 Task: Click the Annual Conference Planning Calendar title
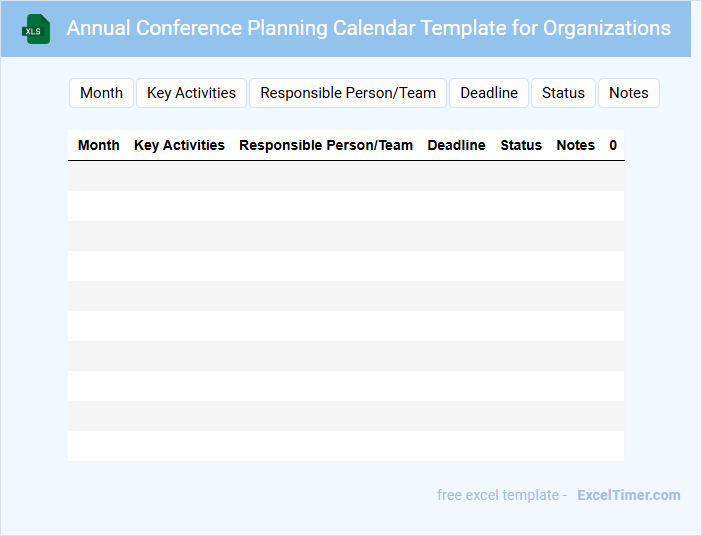coord(368,28)
